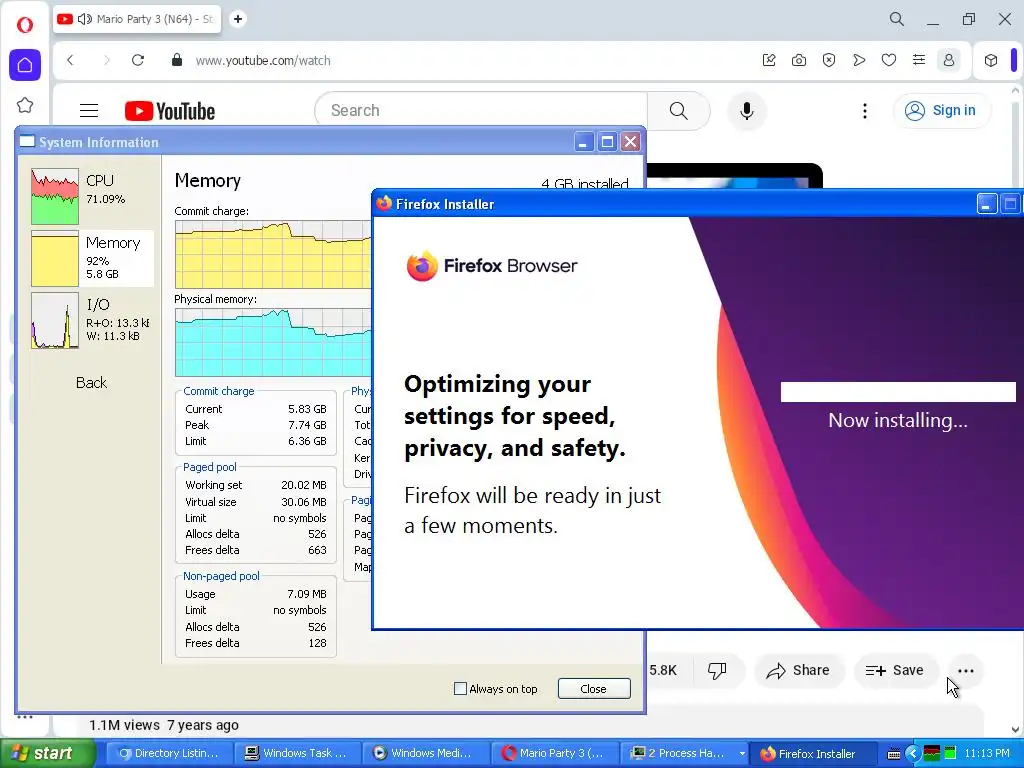
Task: Click the send (My Flow) arrow icon
Action: pyautogui.click(x=859, y=60)
